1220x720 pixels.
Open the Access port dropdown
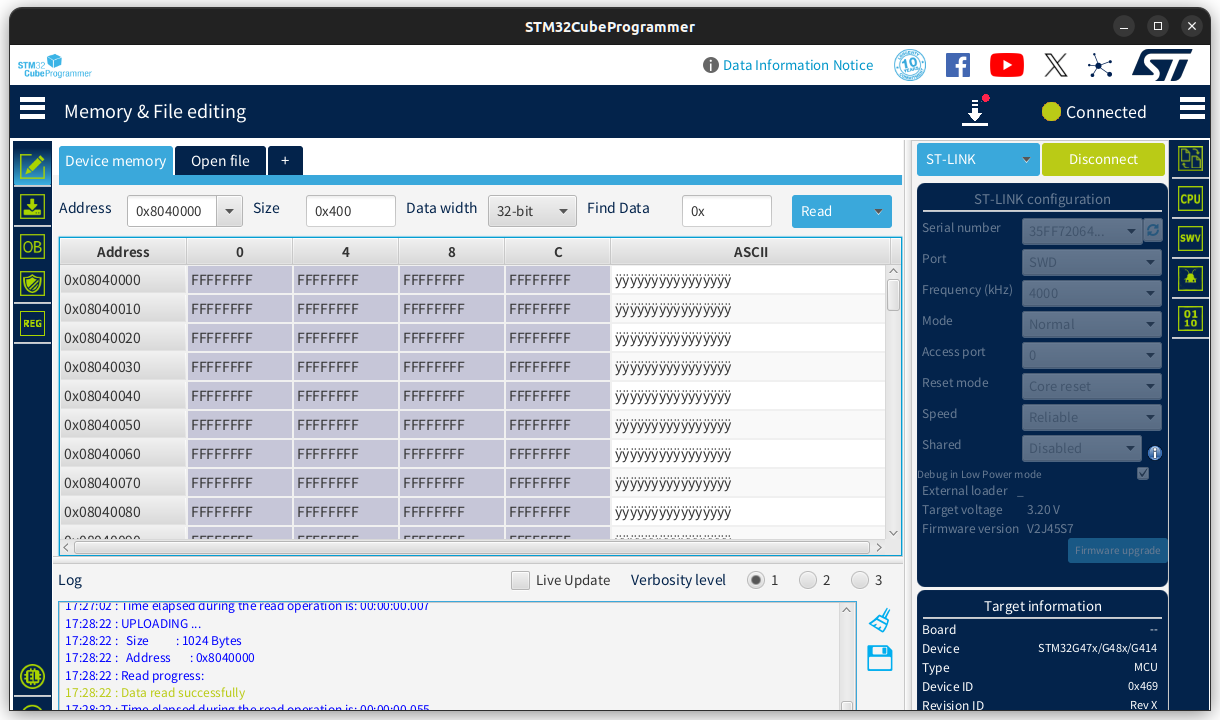[1092, 355]
